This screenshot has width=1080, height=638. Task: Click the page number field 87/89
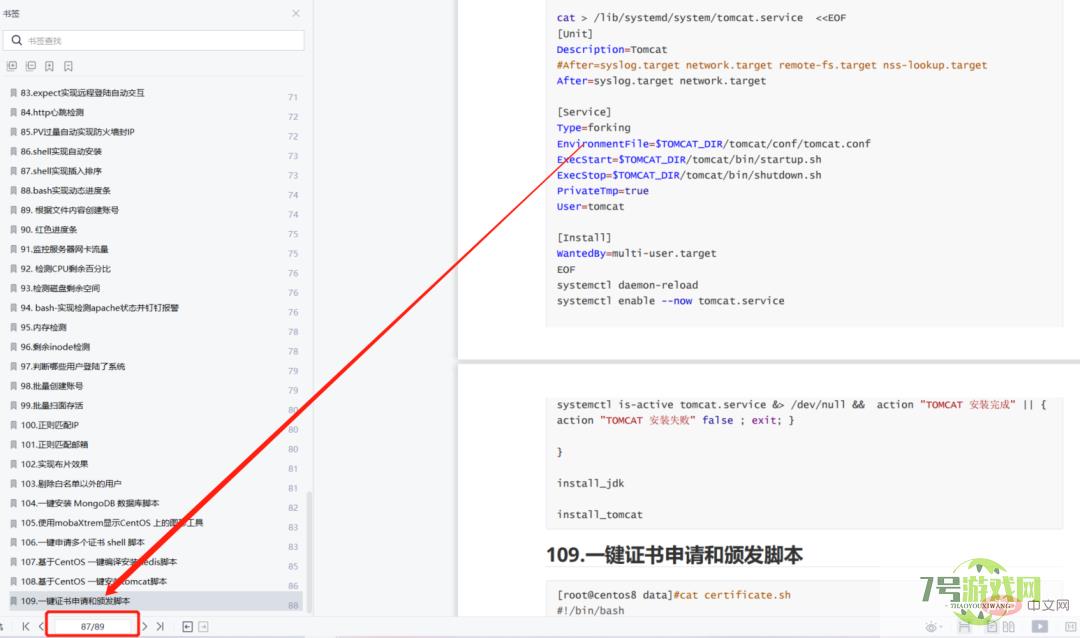point(92,626)
